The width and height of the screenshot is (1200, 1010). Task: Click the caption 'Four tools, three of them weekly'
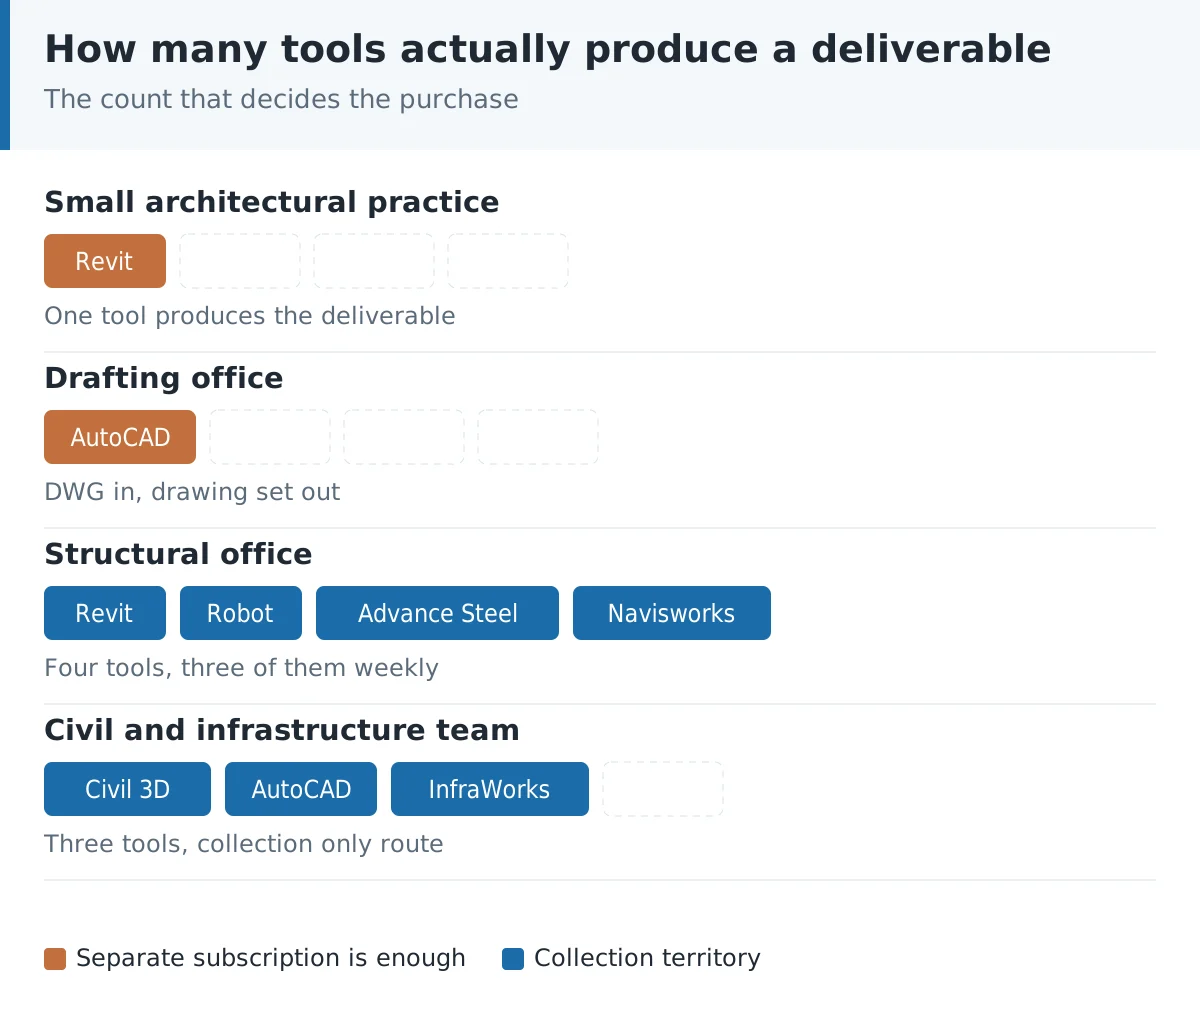[241, 668]
